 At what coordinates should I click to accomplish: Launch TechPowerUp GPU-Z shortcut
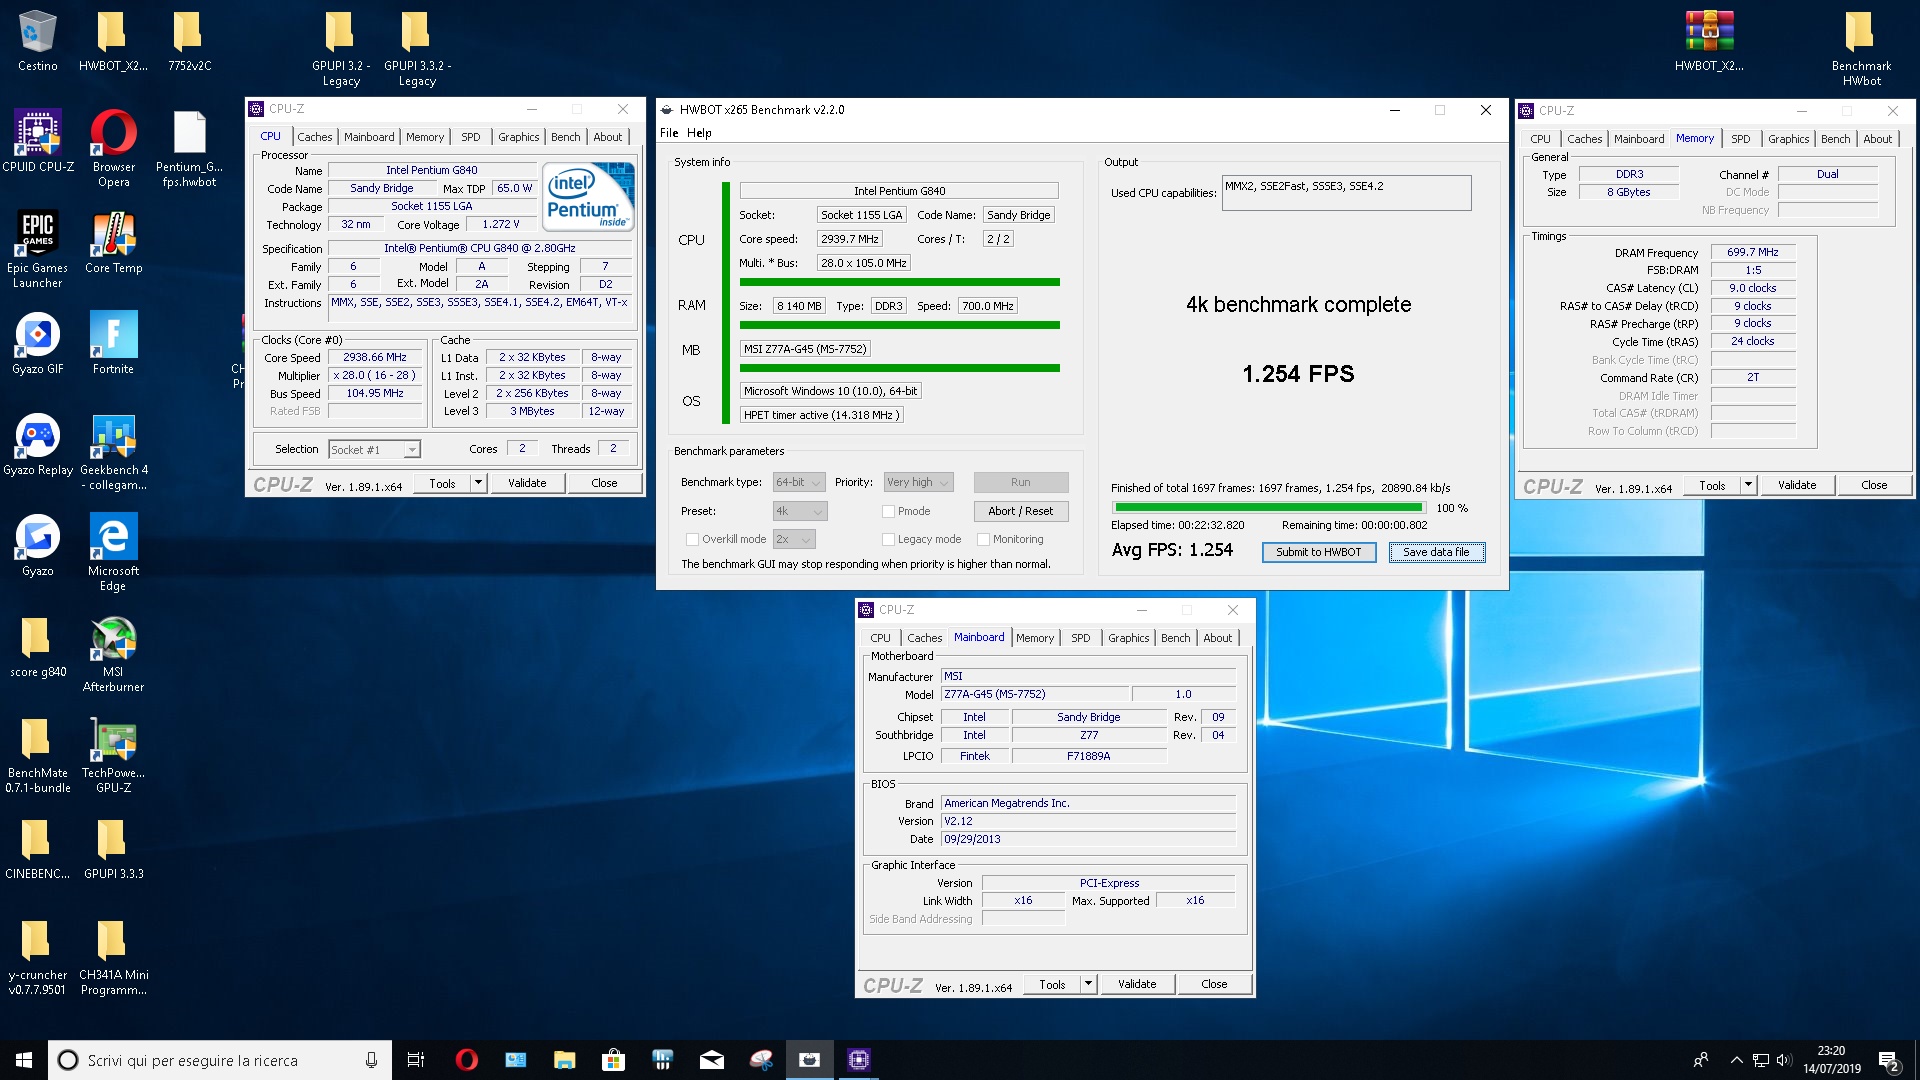113,755
